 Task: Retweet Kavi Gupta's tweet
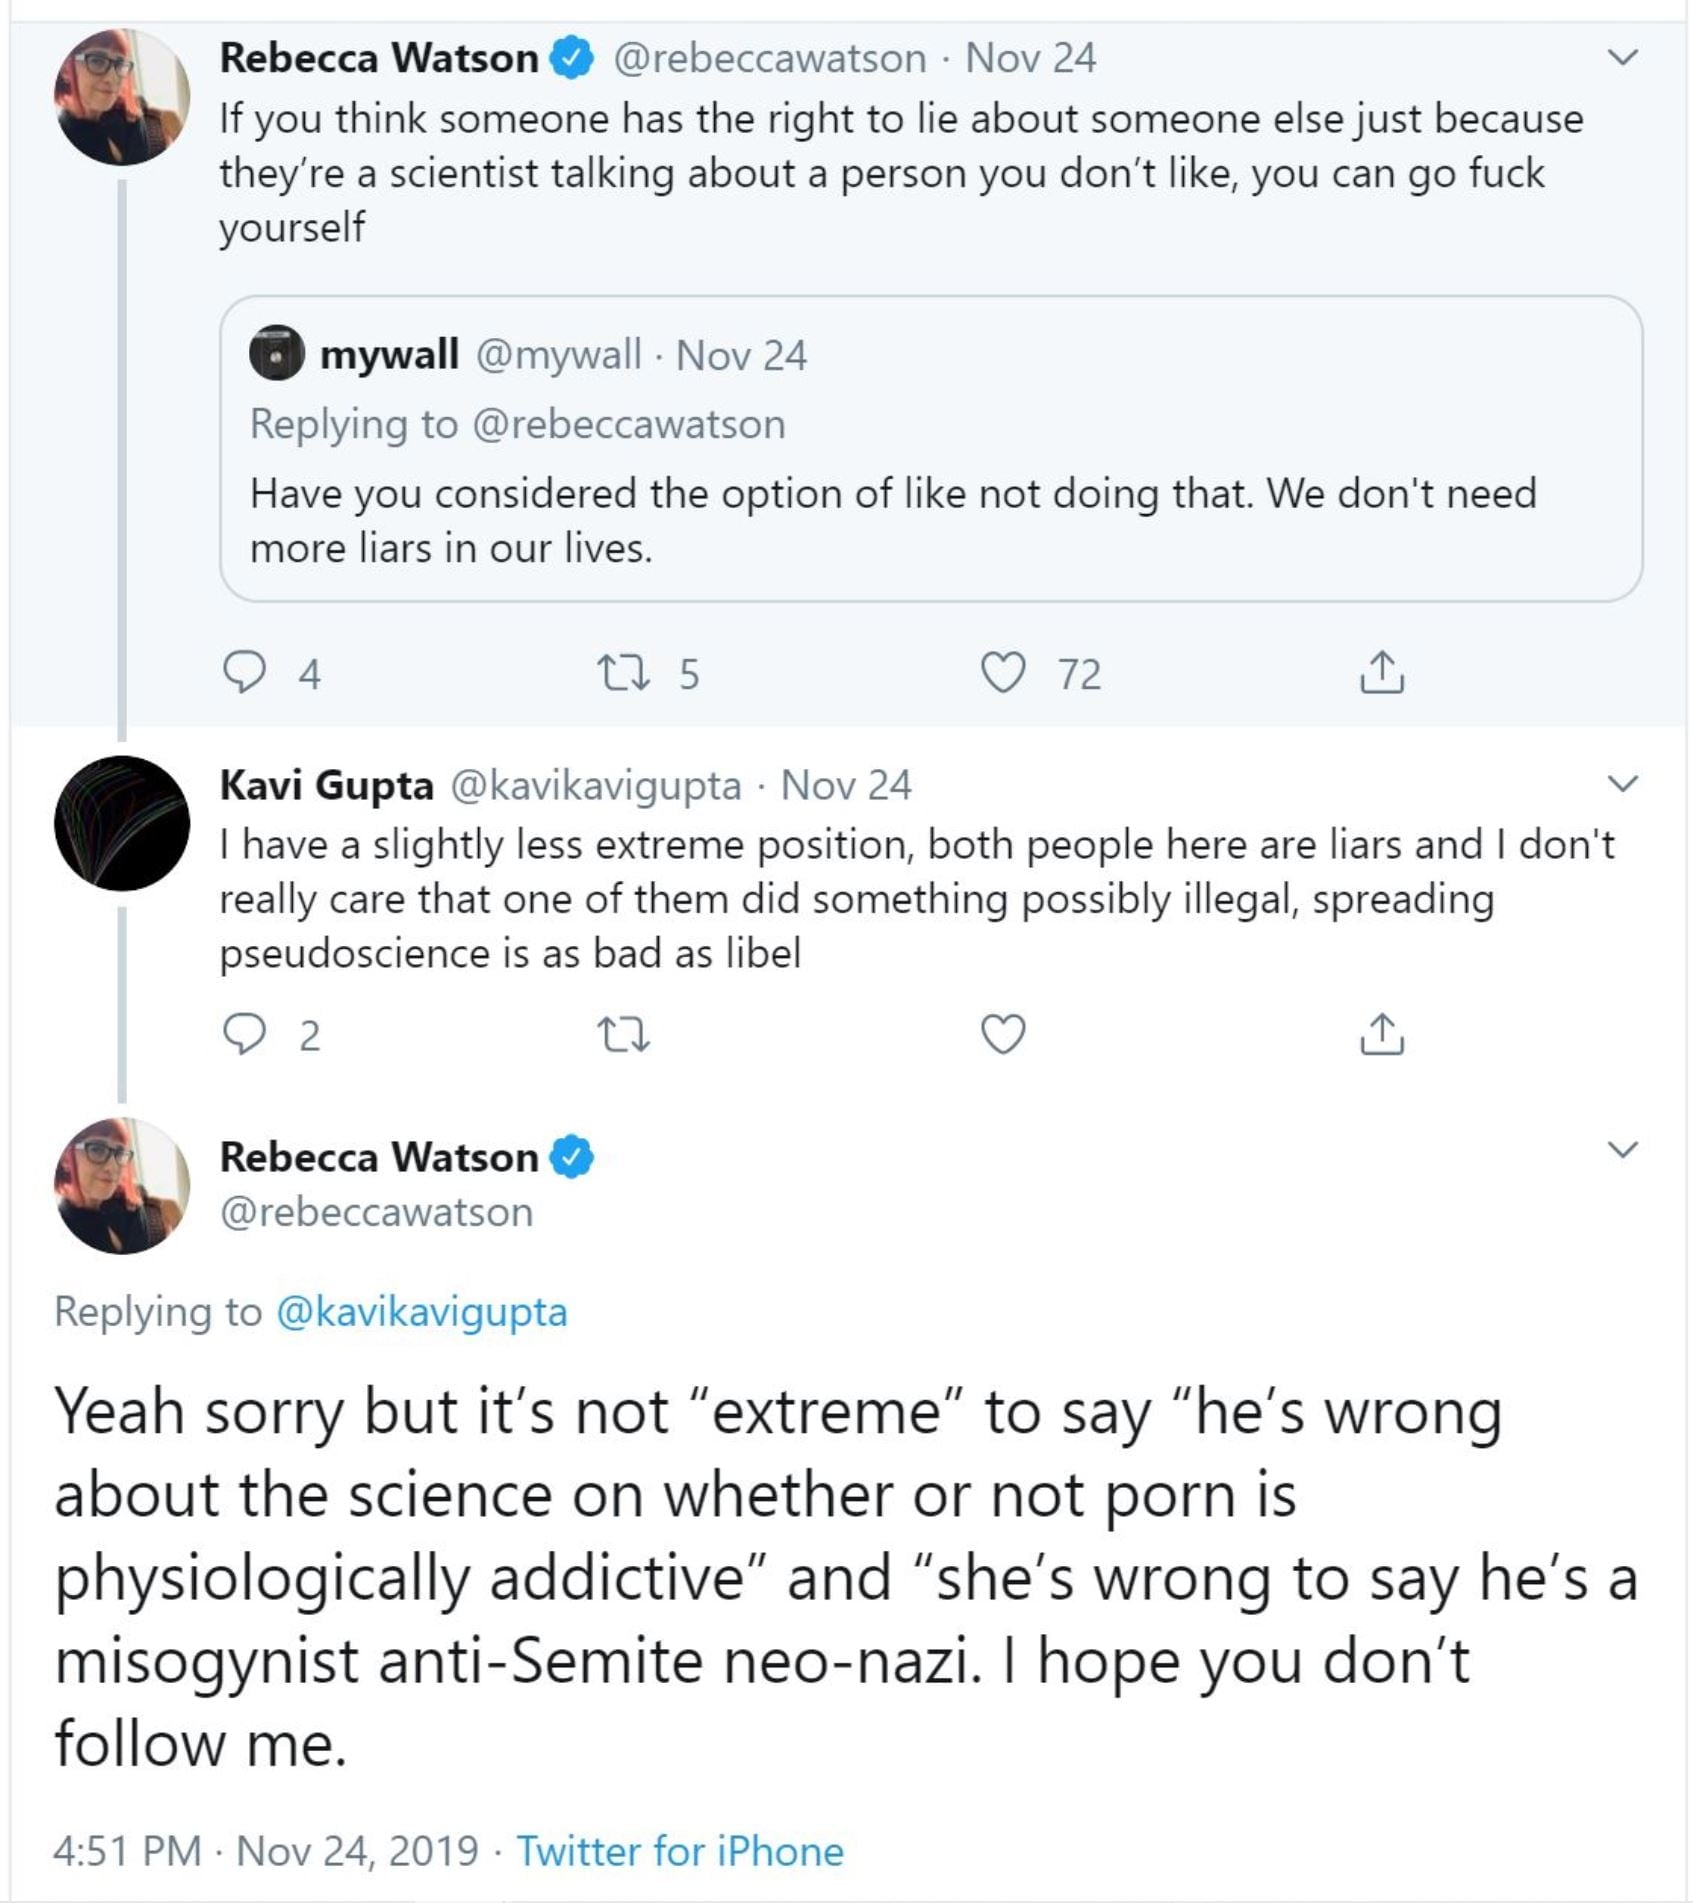[623, 1034]
